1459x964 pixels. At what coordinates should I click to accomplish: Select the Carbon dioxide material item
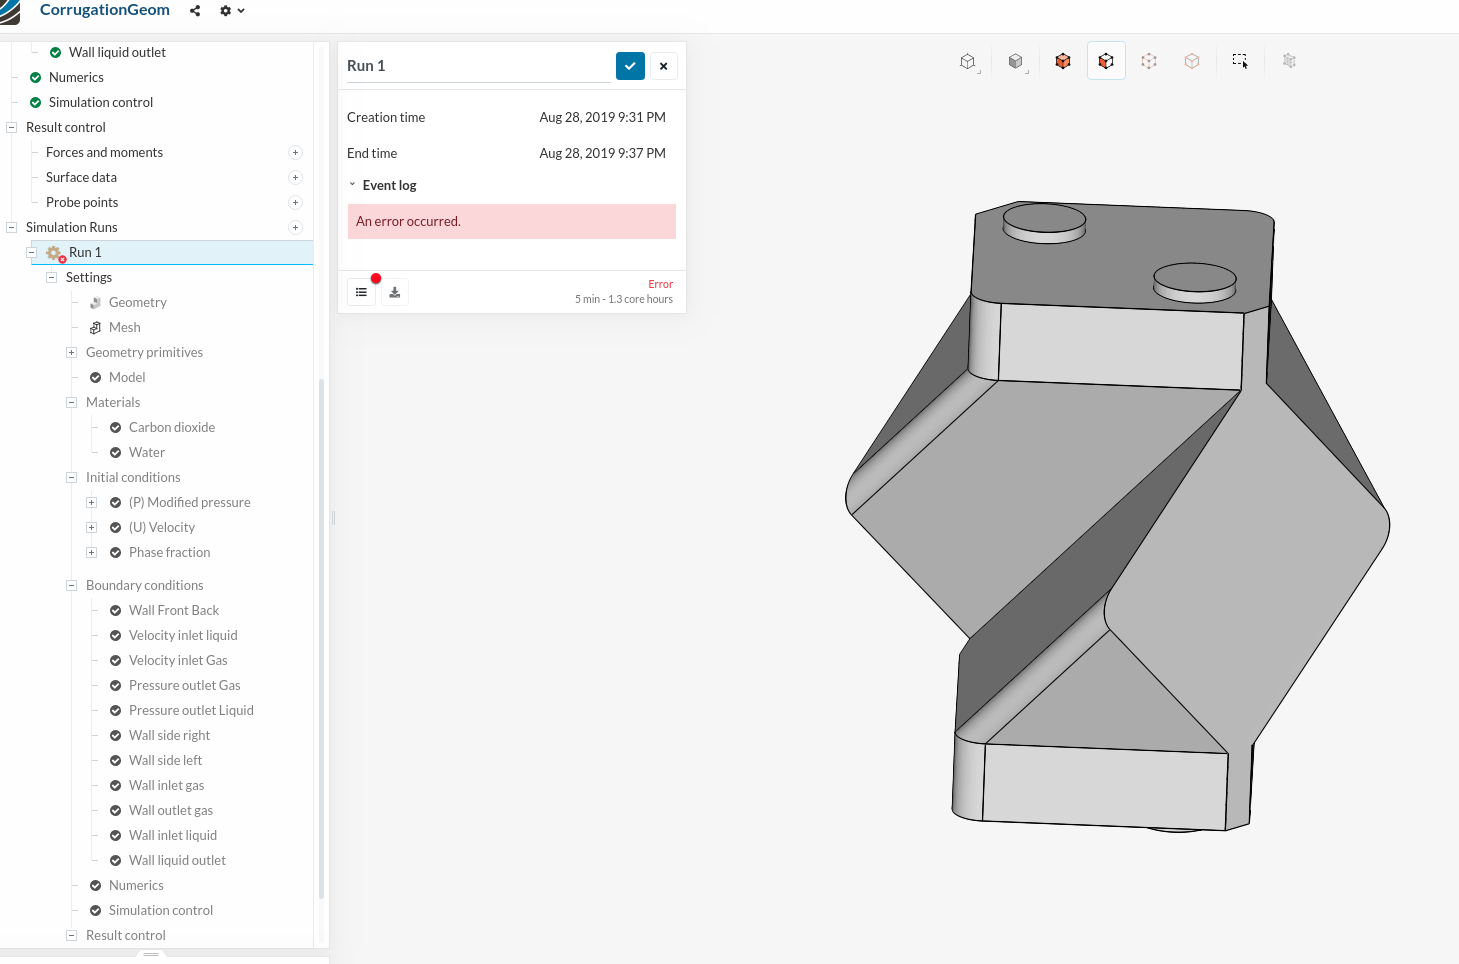171,427
